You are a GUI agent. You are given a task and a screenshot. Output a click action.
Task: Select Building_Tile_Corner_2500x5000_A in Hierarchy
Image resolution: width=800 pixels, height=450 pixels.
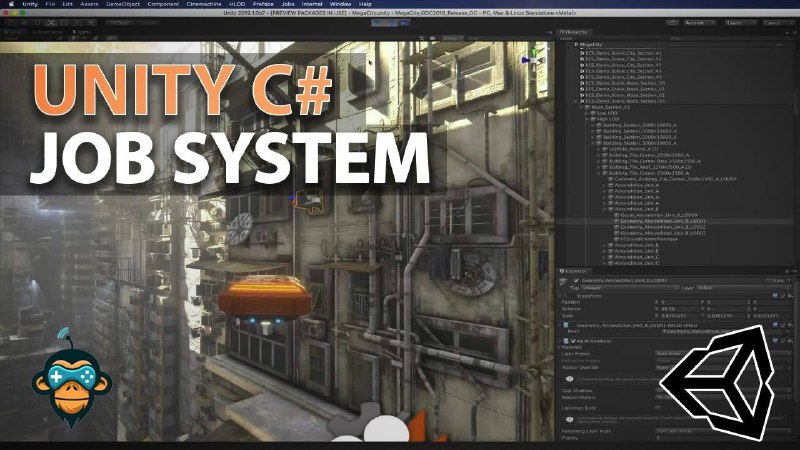click(648, 155)
